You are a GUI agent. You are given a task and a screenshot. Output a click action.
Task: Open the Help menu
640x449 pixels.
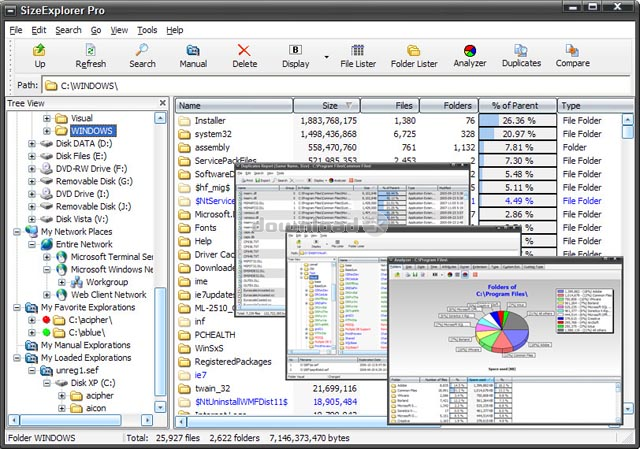pyautogui.click(x=175, y=30)
